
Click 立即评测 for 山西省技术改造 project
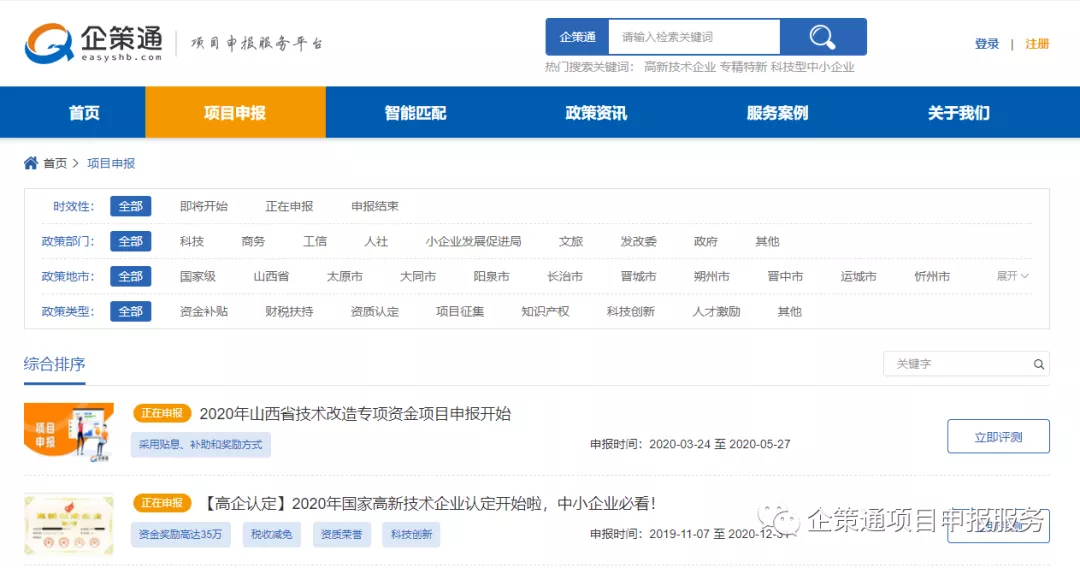(998, 436)
